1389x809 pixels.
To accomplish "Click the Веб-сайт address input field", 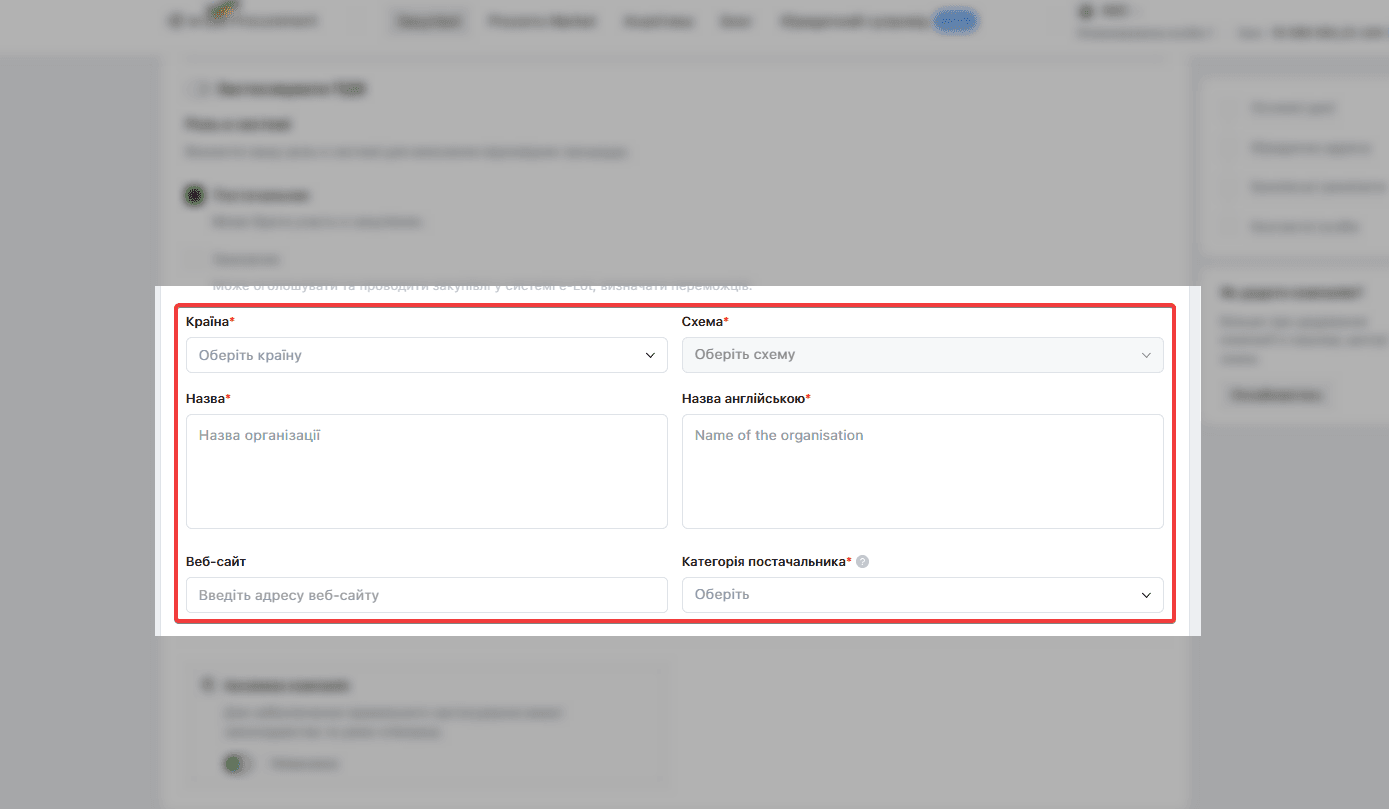I will click(427, 595).
